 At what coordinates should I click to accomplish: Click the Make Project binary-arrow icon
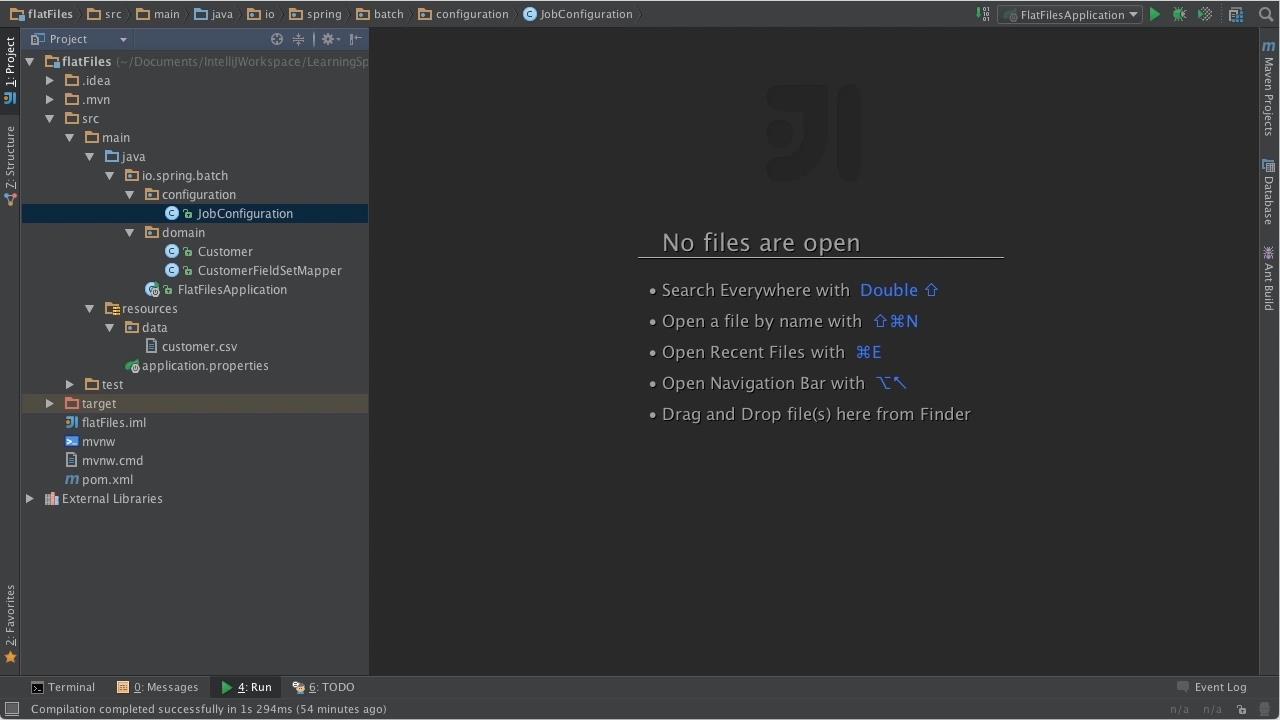pos(983,14)
